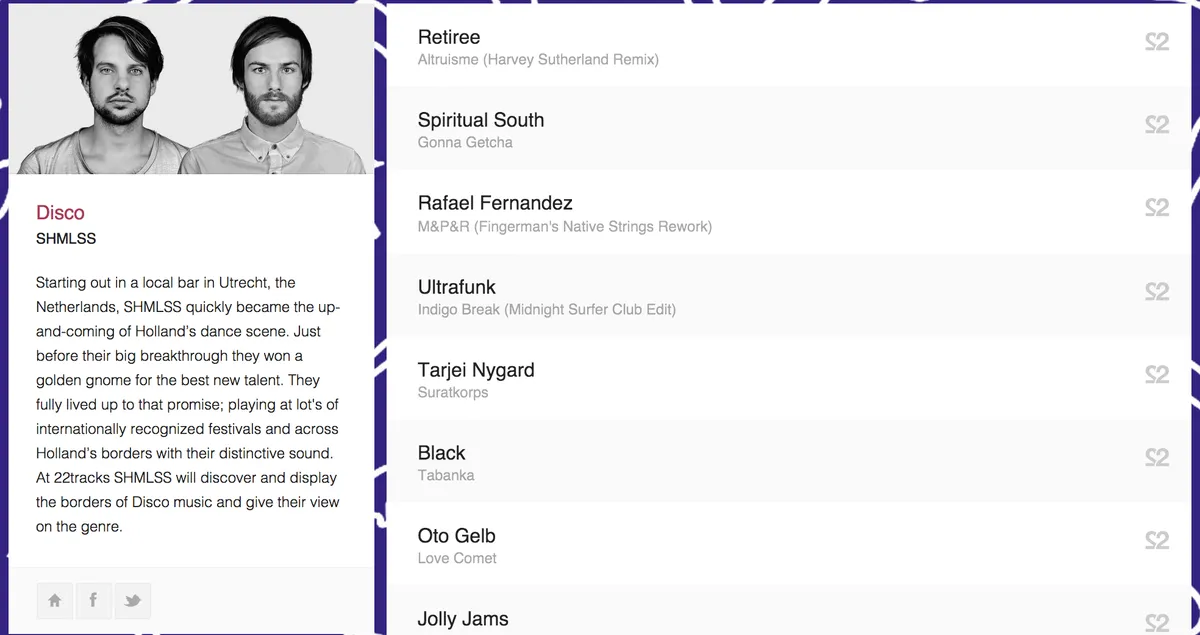Select the Spiritual South Gonna Getcha track
Image resolution: width=1200 pixels, height=635 pixels.
click(480, 129)
